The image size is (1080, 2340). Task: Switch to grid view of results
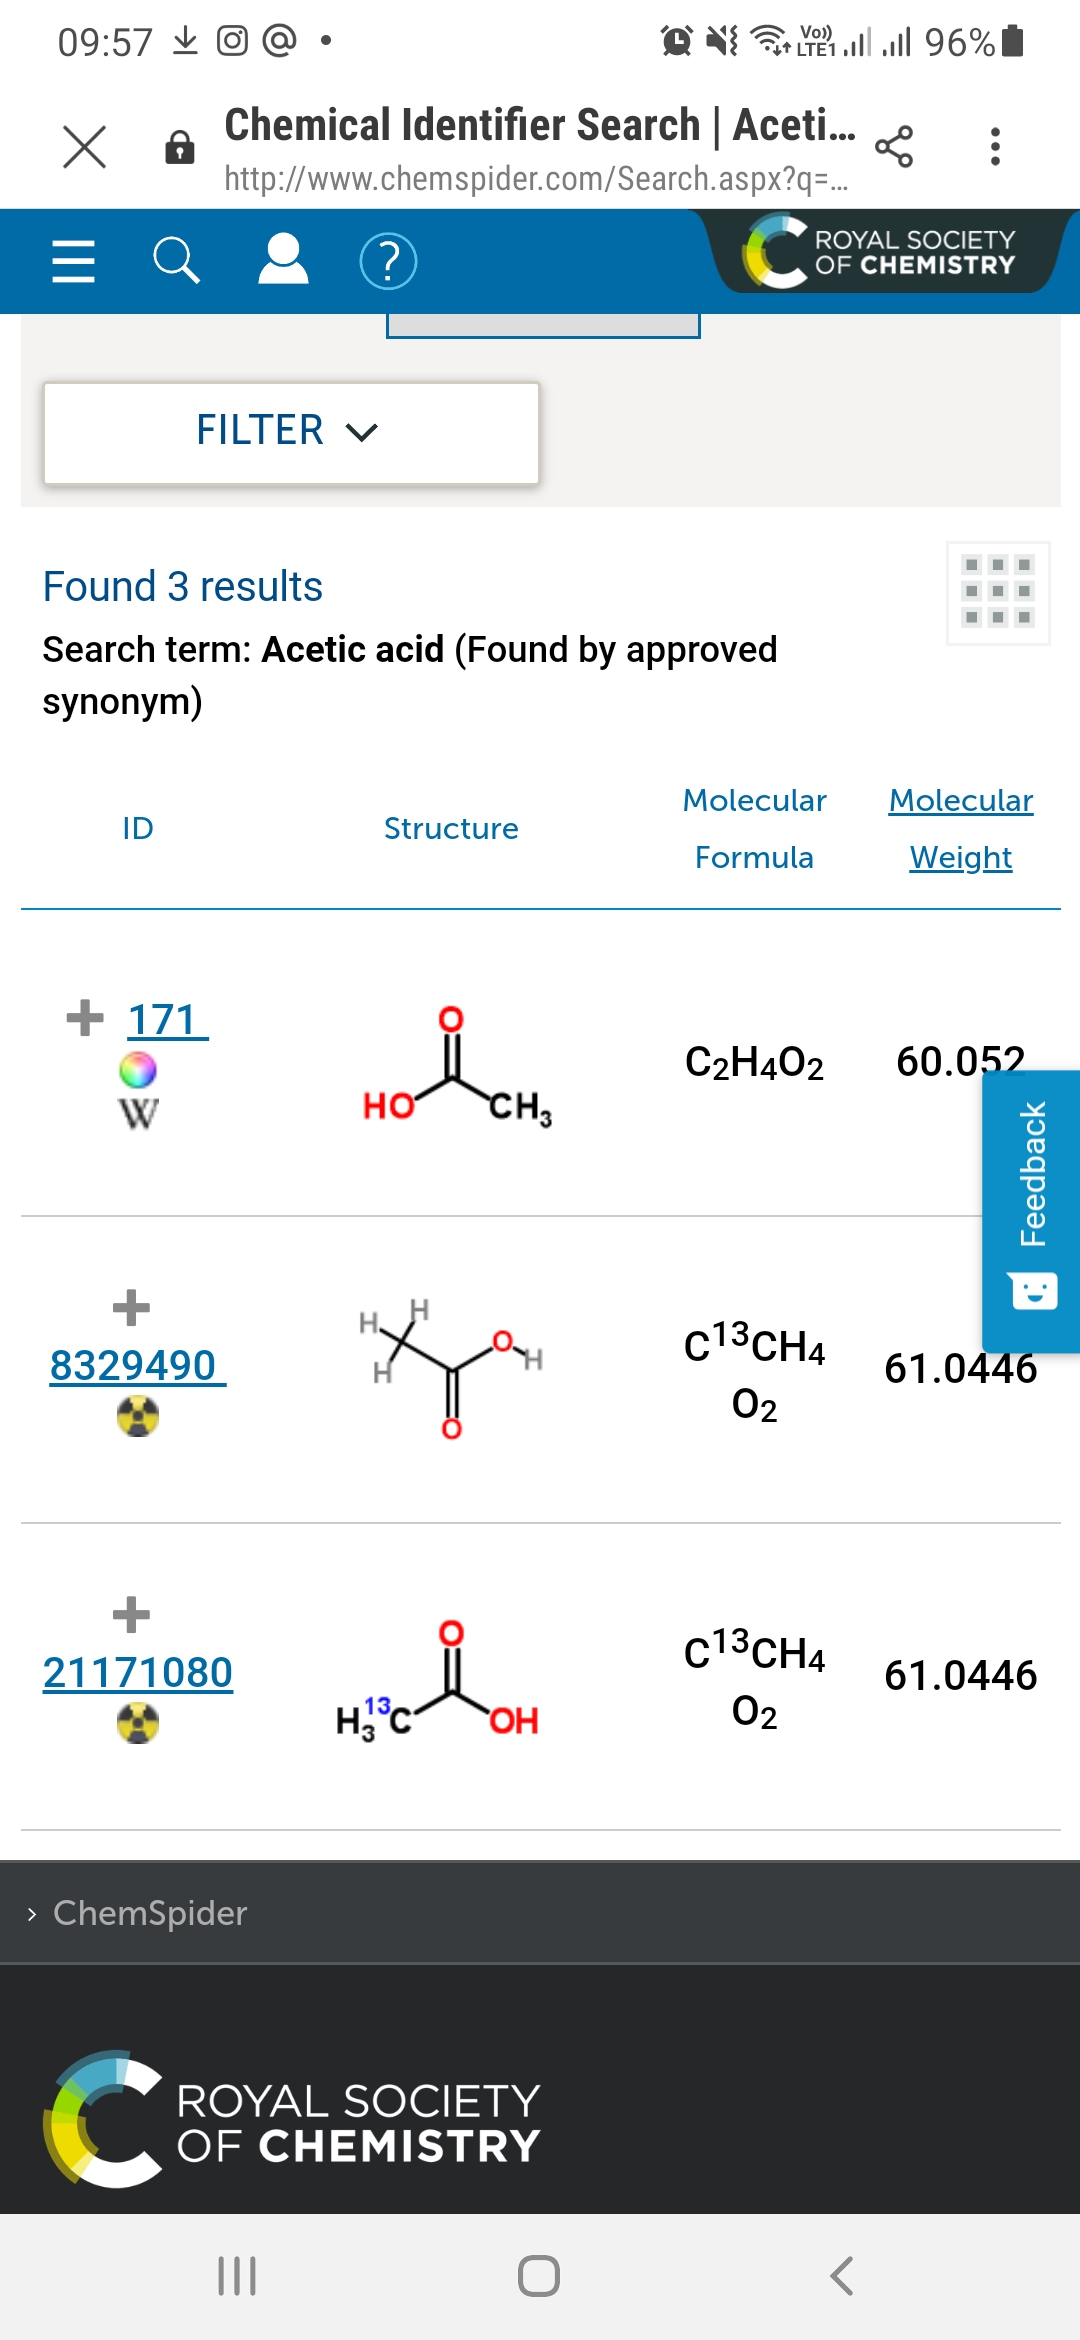(x=997, y=592)
